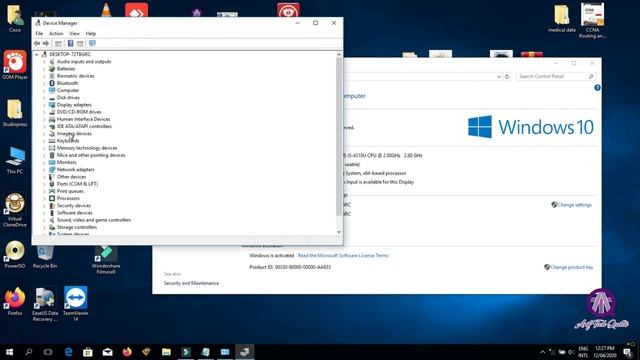Click the Forward arrow in Device Manager toolbar

(x=46, y=43)
